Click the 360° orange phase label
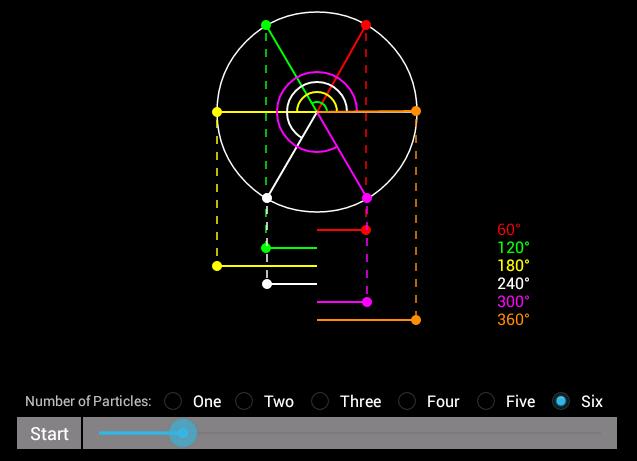637x461 pixels. pos(513,320)
